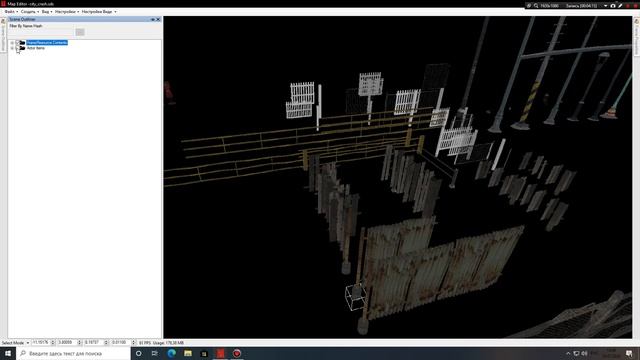The width and height of the screenshot is (640, 360).
Task: Click the gray filter button beside the filter field
Action: click(x=80, y=32)
